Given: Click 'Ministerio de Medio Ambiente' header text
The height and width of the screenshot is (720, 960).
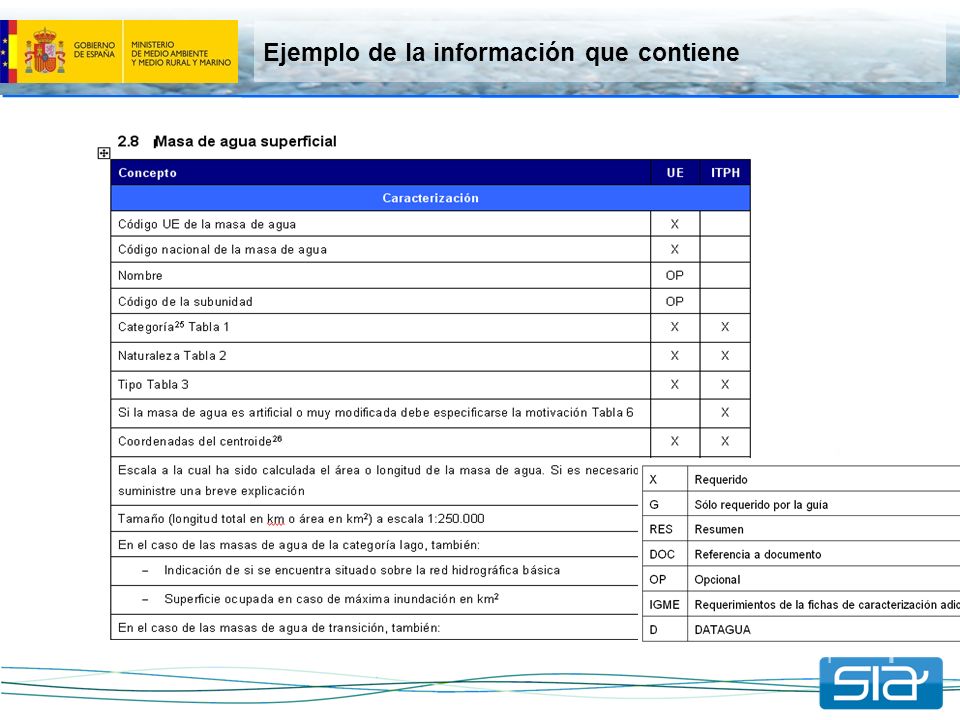Looking at the screenshot, I should click(x=181, y=53).
